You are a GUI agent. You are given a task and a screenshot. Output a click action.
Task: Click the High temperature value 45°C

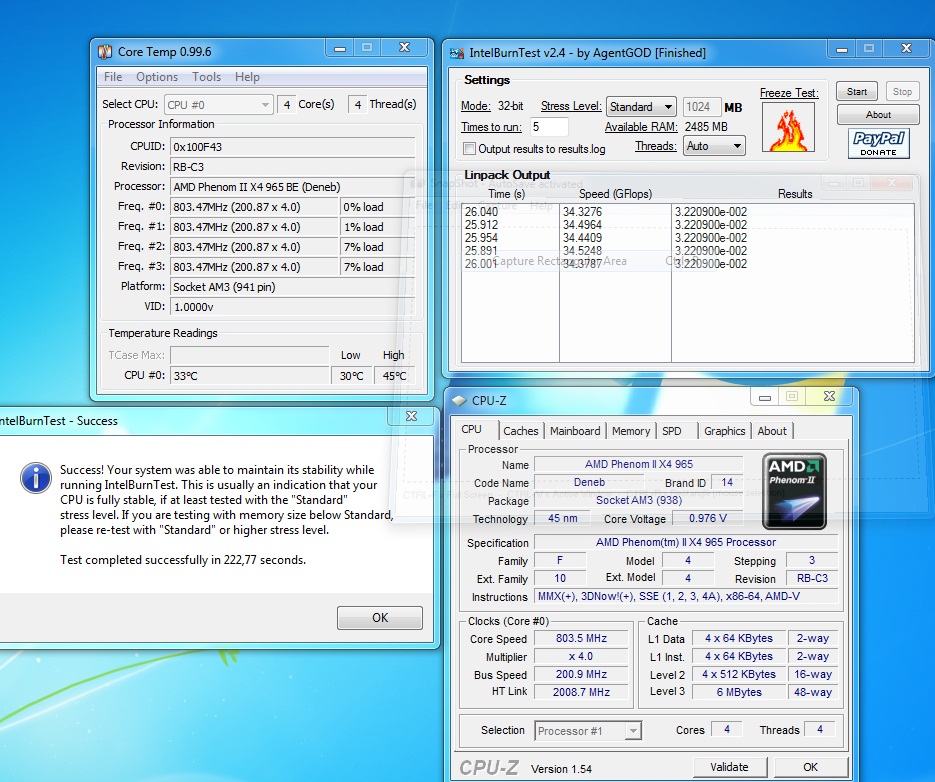(x=394, y=376)
